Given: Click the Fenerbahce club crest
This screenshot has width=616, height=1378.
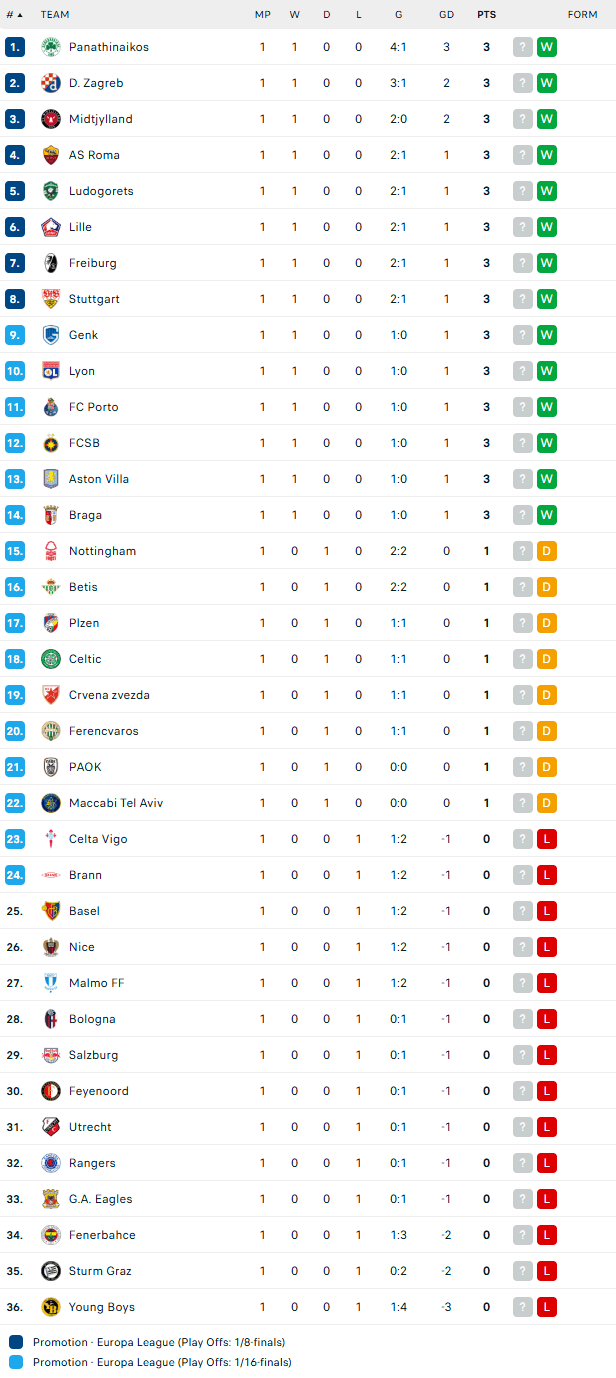Looking at the screenshot, I should (51, 1235).
